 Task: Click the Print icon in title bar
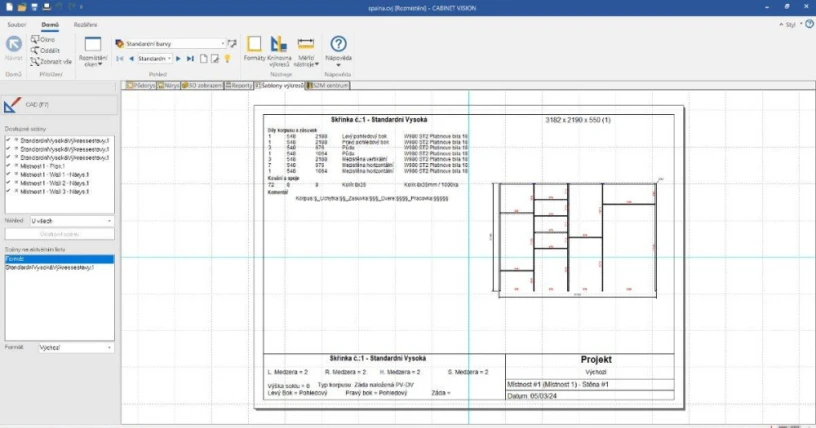[46, 7]
